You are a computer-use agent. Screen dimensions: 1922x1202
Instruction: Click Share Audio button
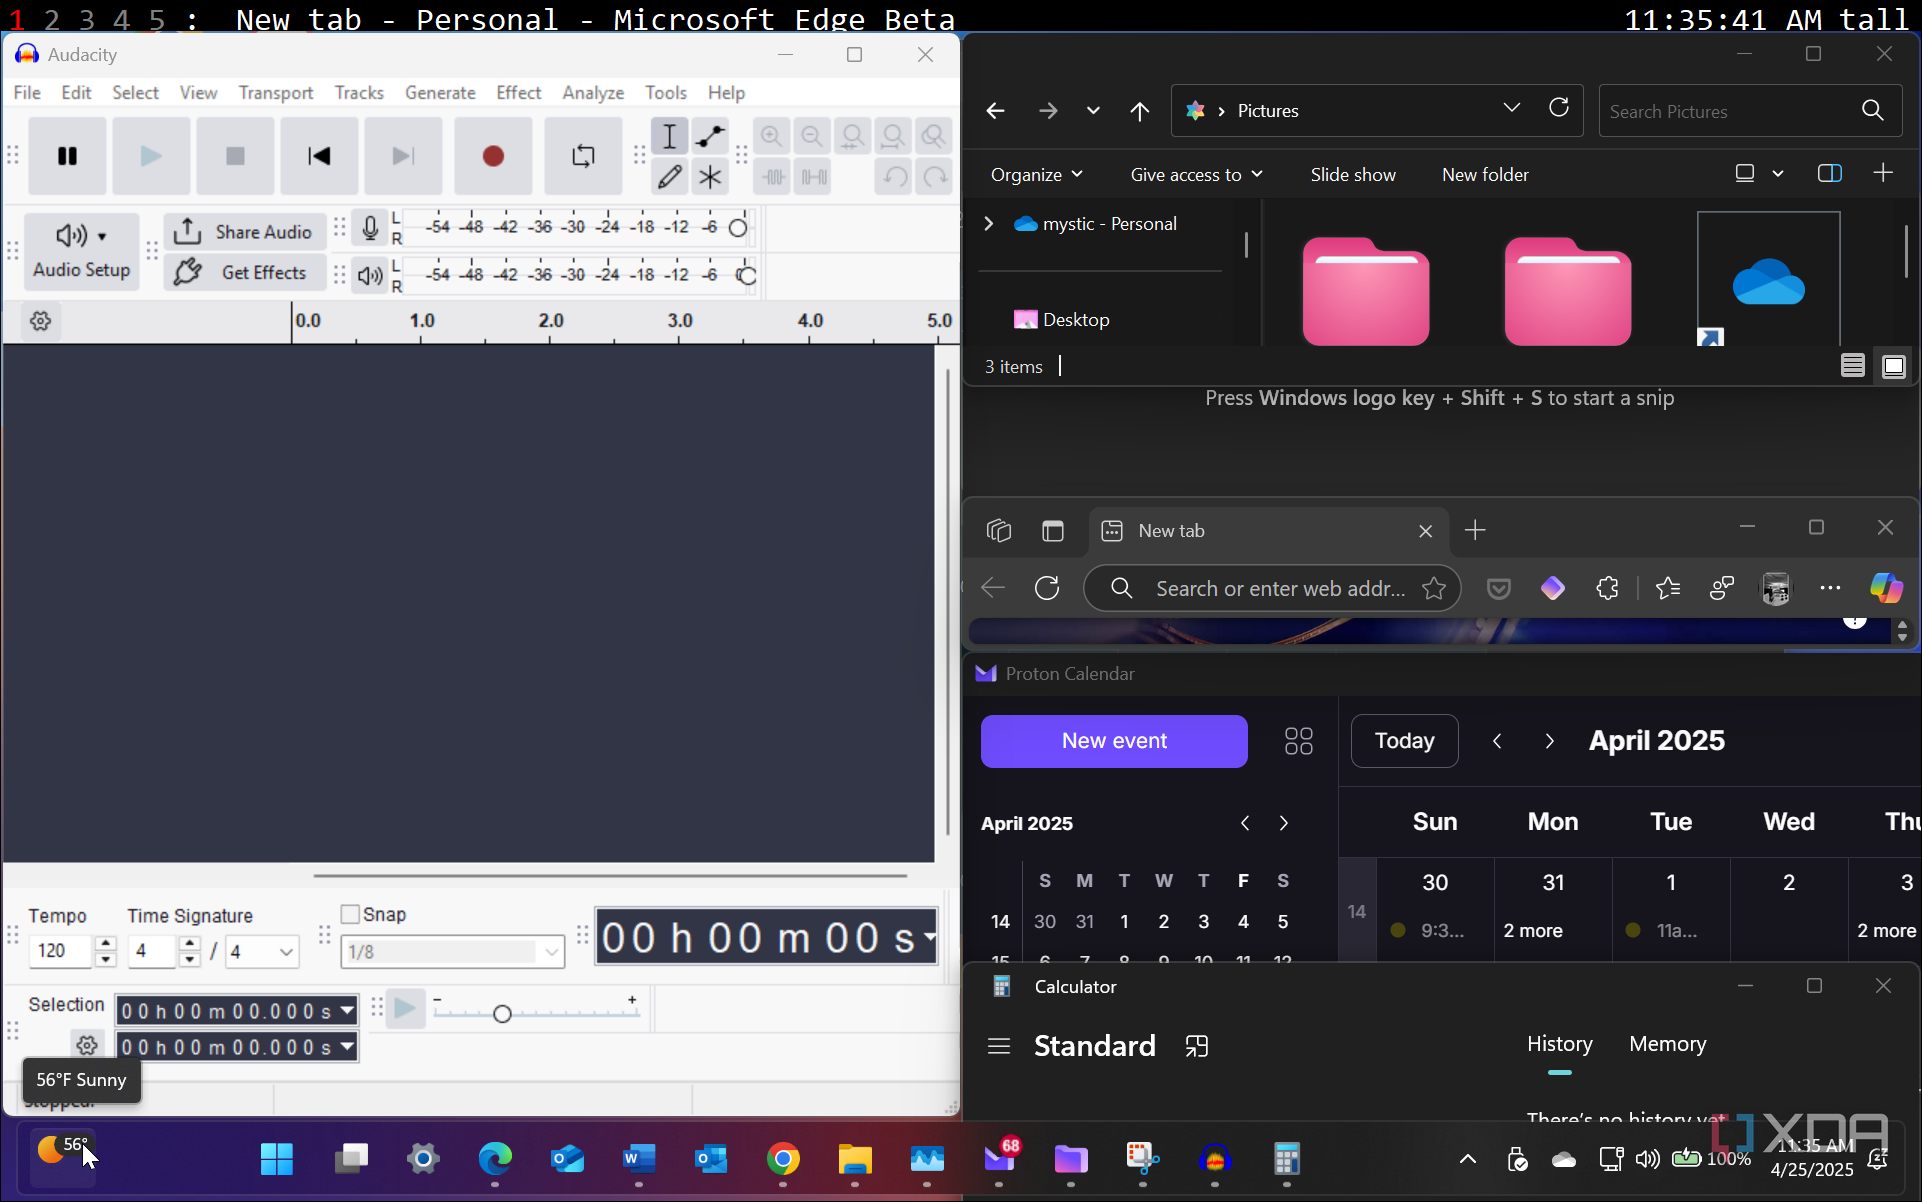coord(244,232)
